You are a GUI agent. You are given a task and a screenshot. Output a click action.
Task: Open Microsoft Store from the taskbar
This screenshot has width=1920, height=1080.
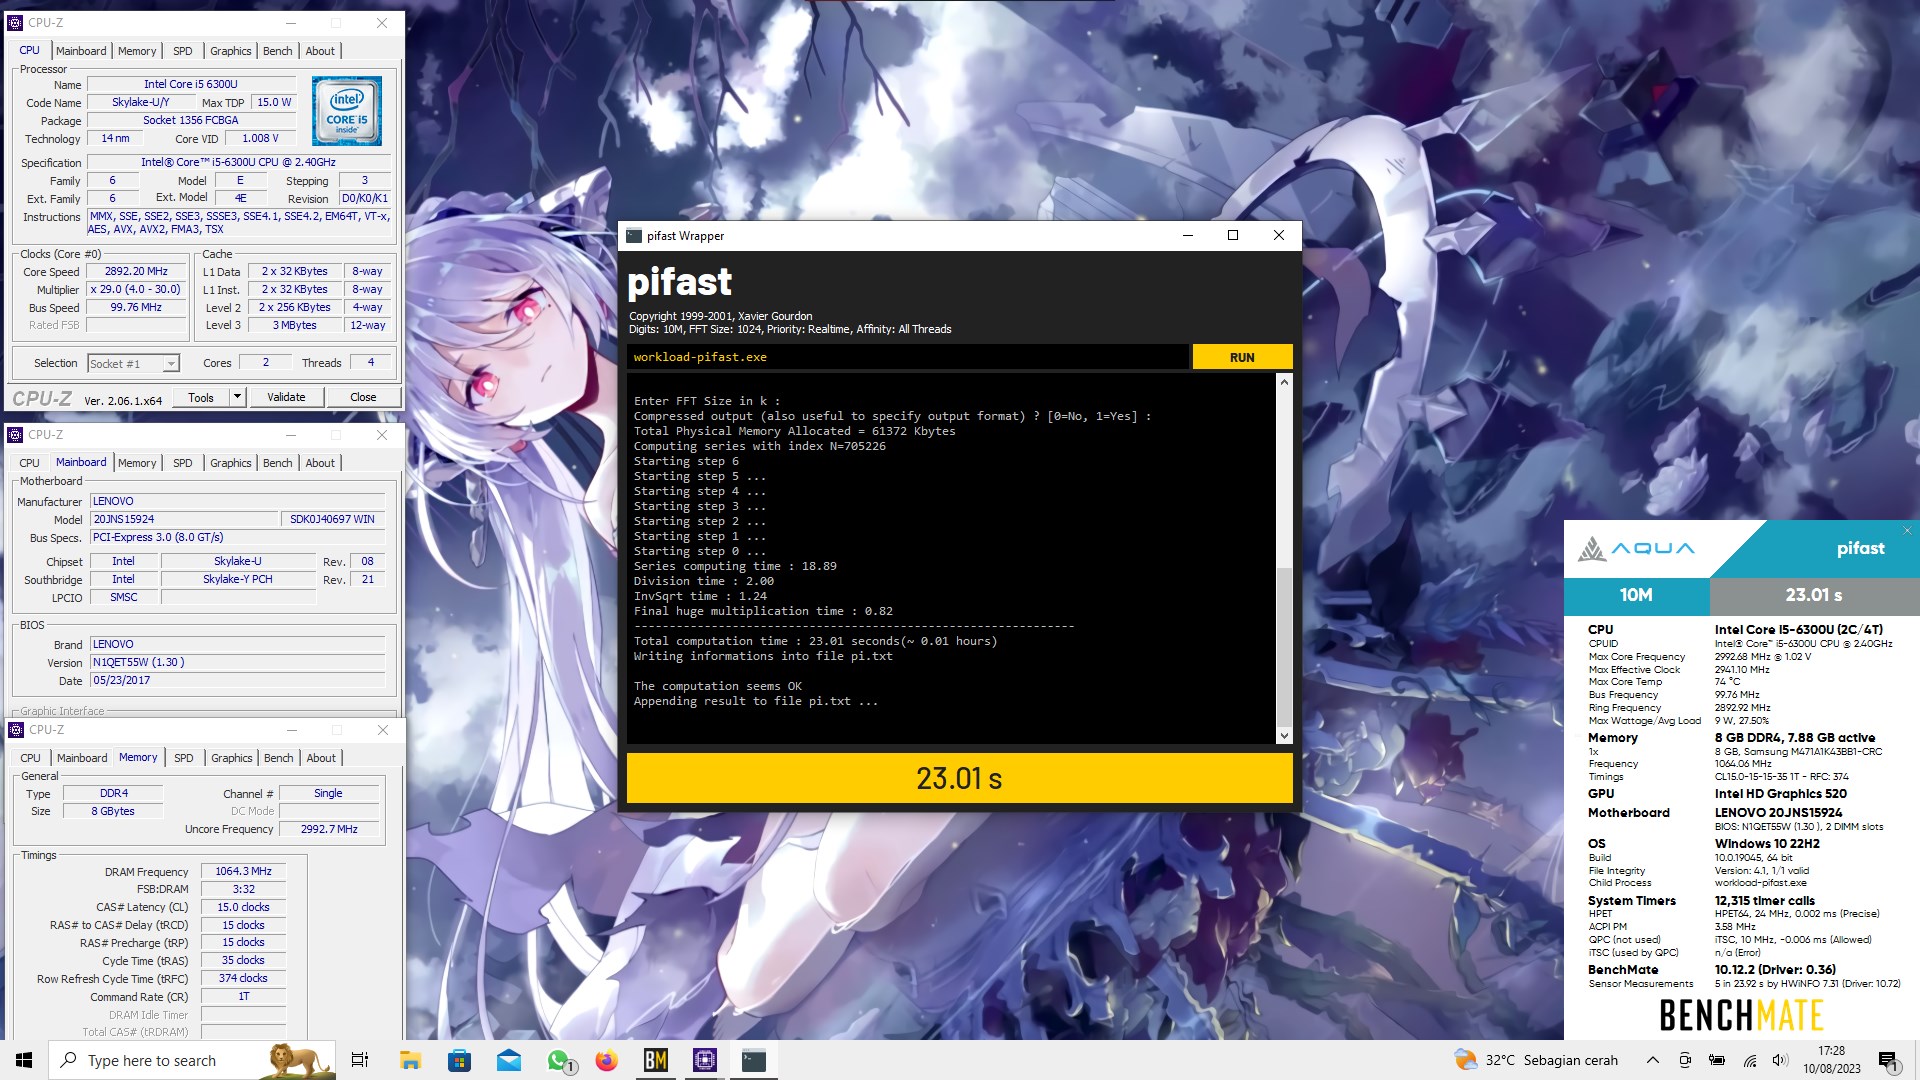[459, 1060]
